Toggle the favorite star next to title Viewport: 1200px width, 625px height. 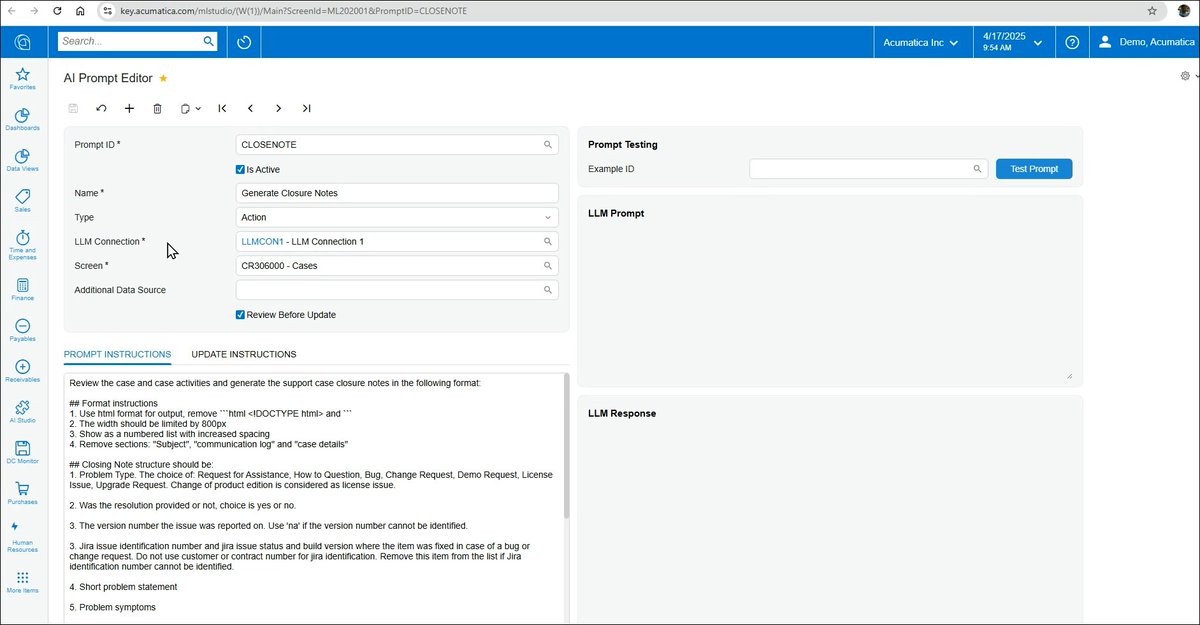[163, 78]
